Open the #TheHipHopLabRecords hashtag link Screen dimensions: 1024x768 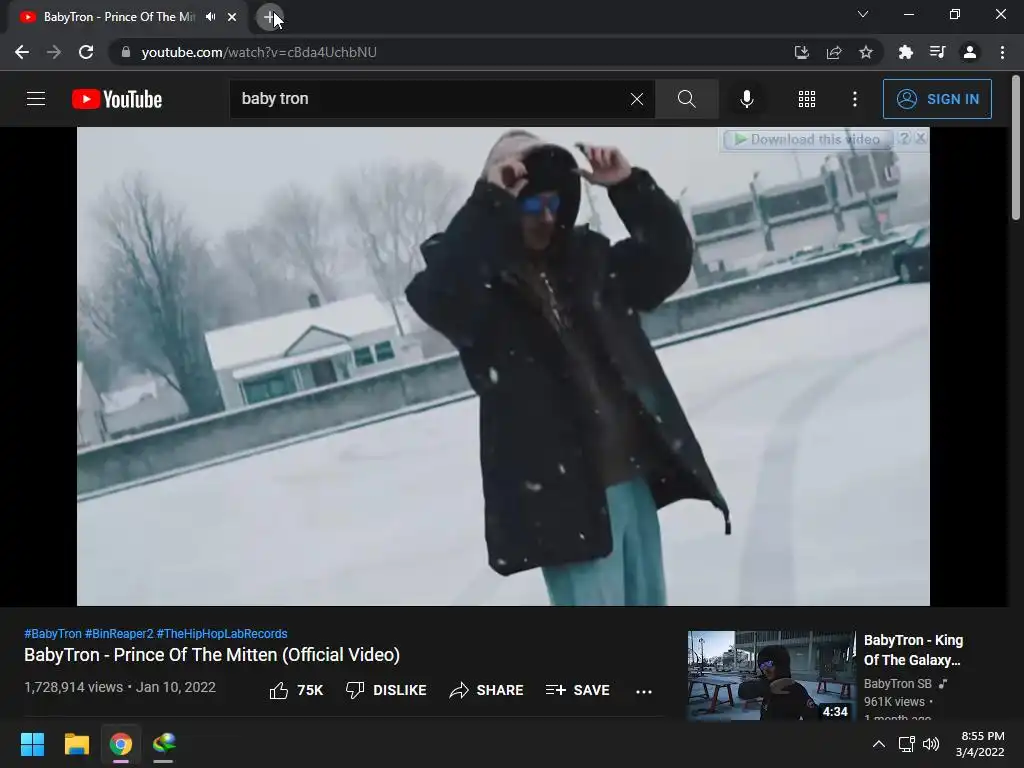click(222, 633)
